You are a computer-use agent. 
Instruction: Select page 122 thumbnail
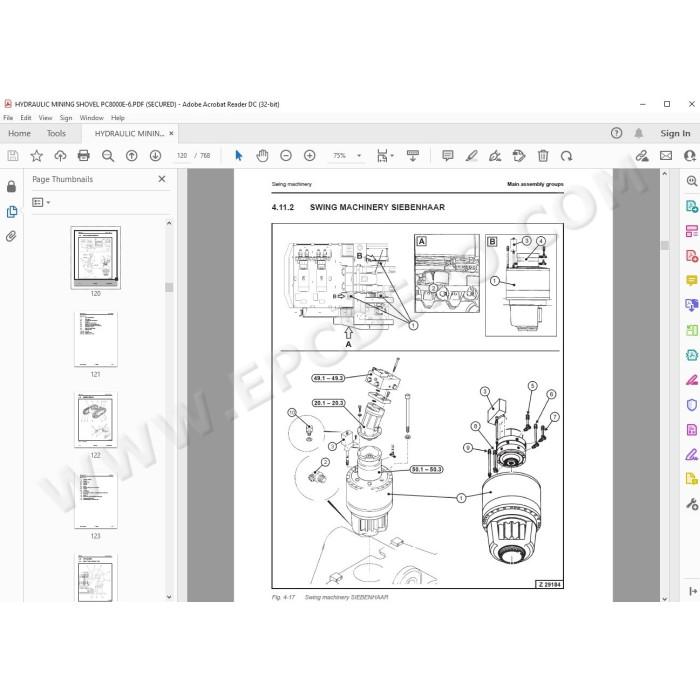pos(96,420)
